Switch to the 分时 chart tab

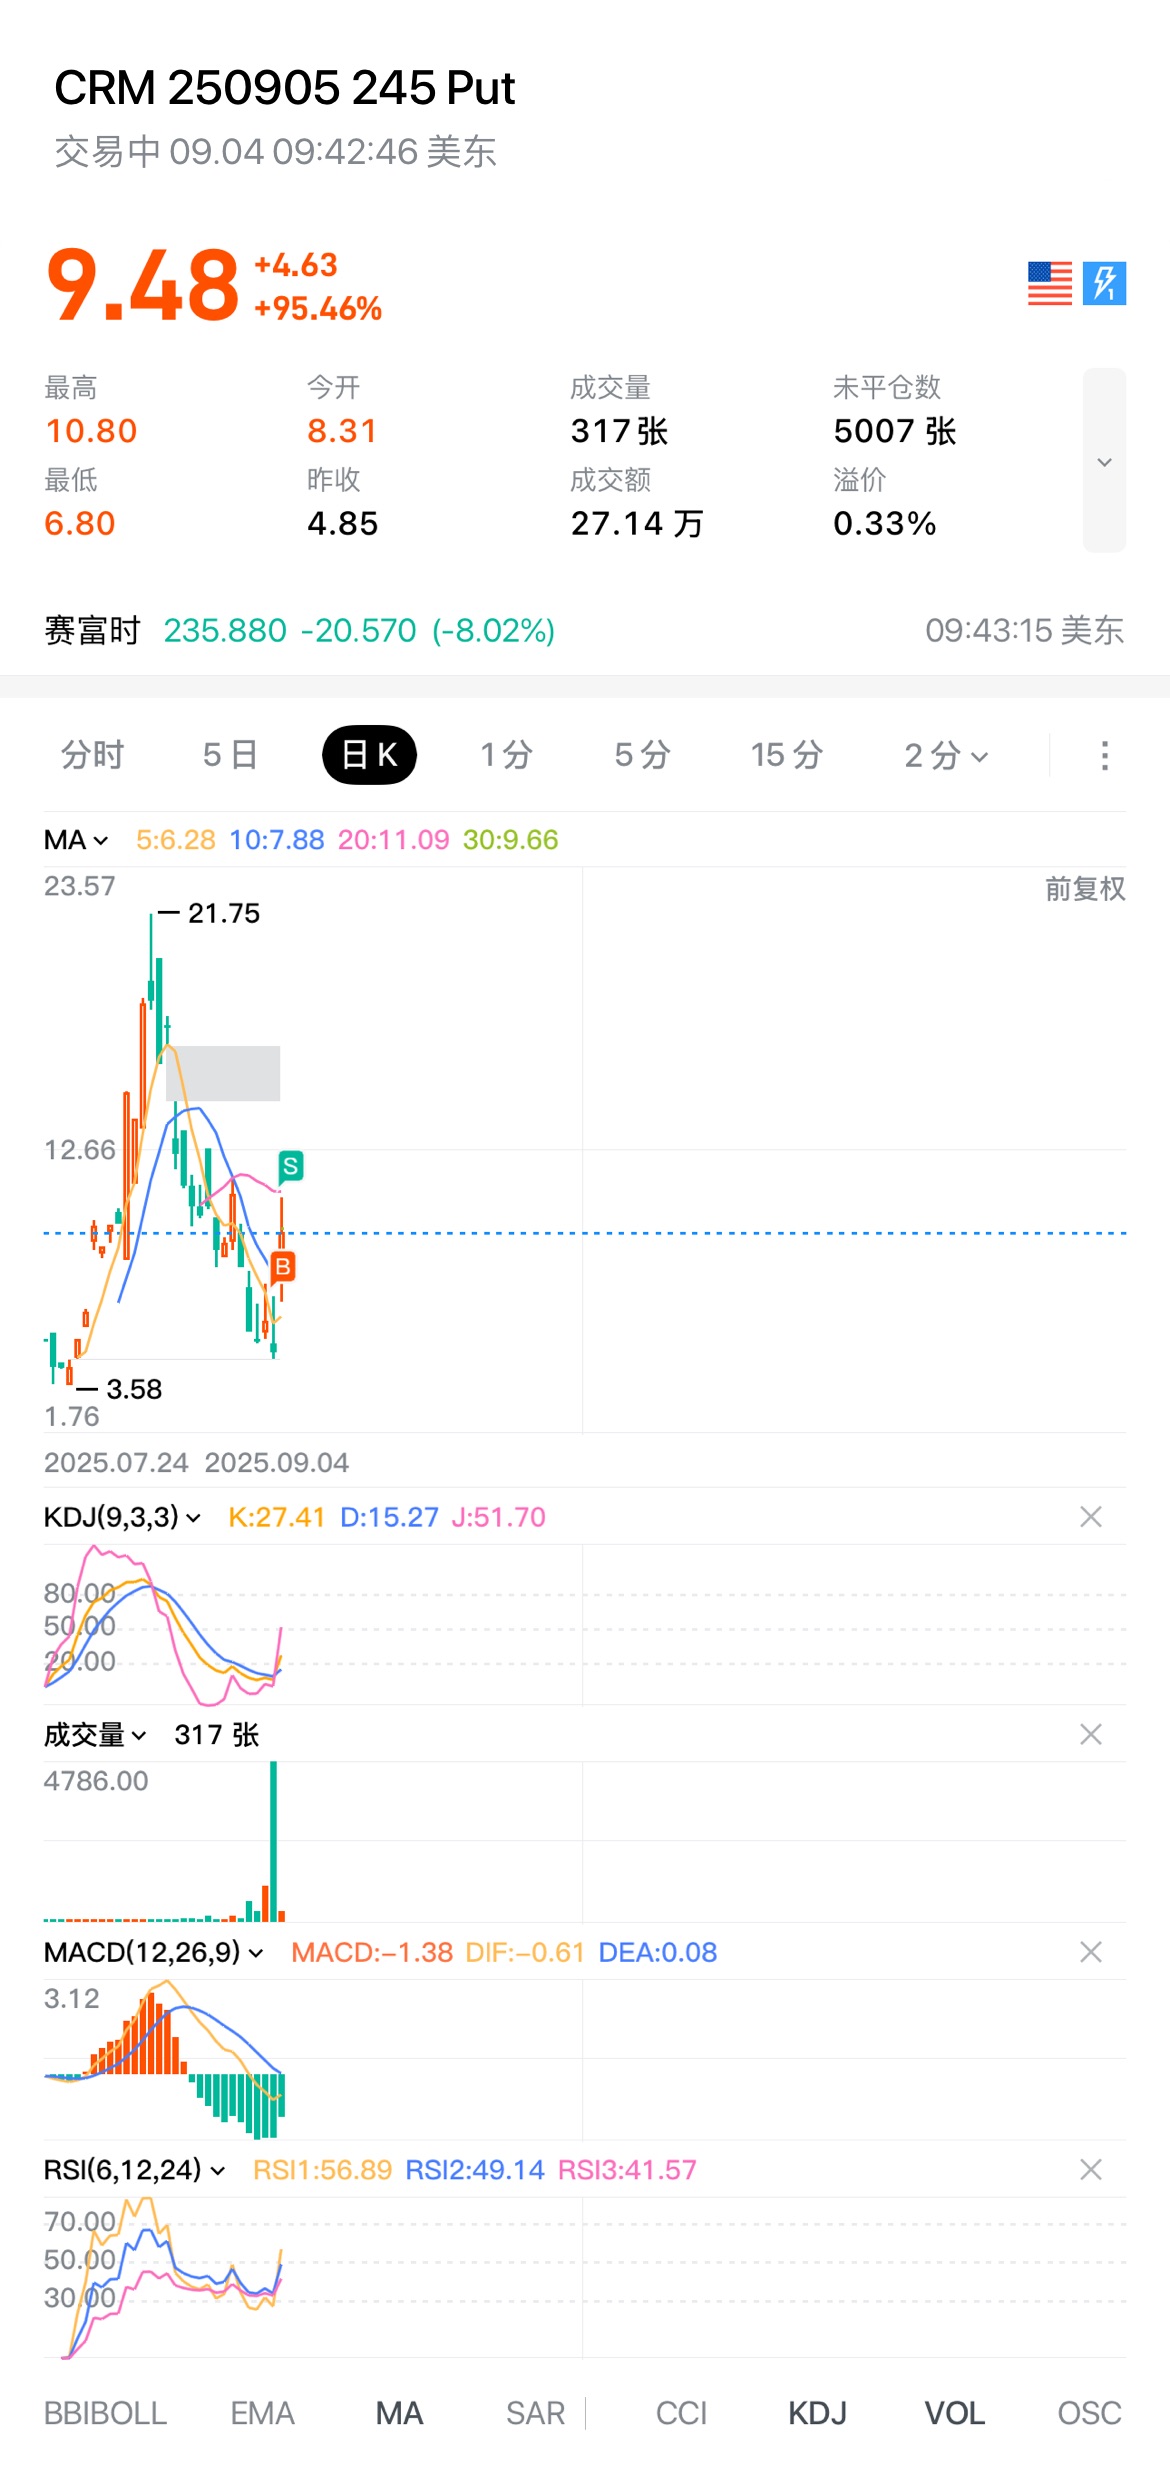92,756
